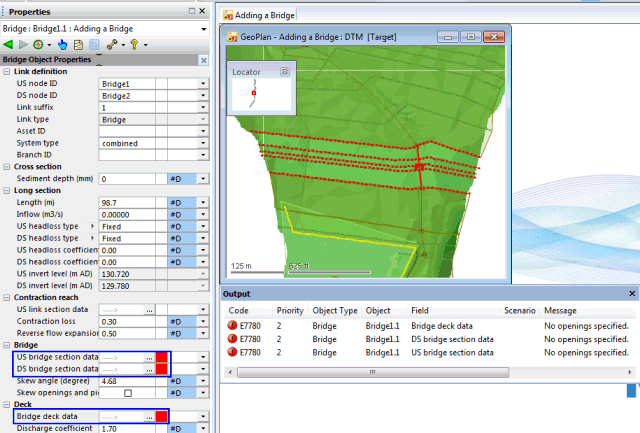The image size is (640, 433).
Task: Click red error flag on US bridge section
Action: 162,358
